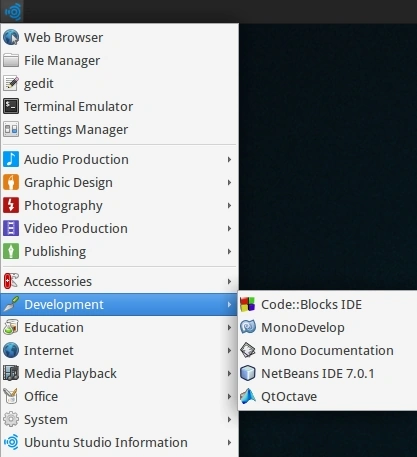Click the MonoDevelop swirl icon
Viewport: 417px width, 457px height.
[x=247, y=327]
